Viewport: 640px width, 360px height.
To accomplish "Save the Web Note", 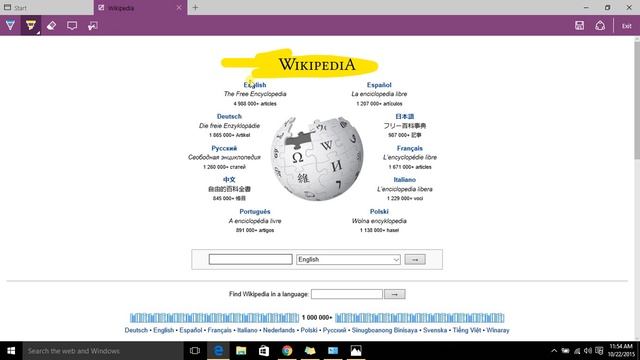I will click(x=579, y=25).
